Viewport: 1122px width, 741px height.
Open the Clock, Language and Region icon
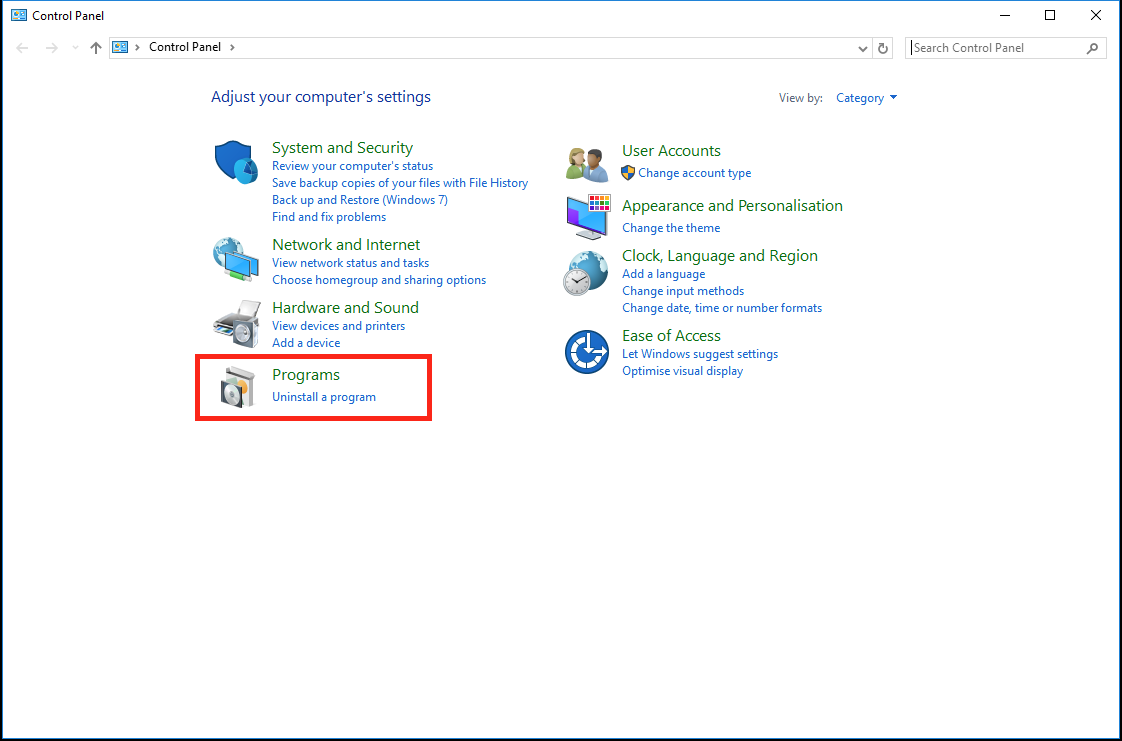pyautogui.click(x=585, y=273)
